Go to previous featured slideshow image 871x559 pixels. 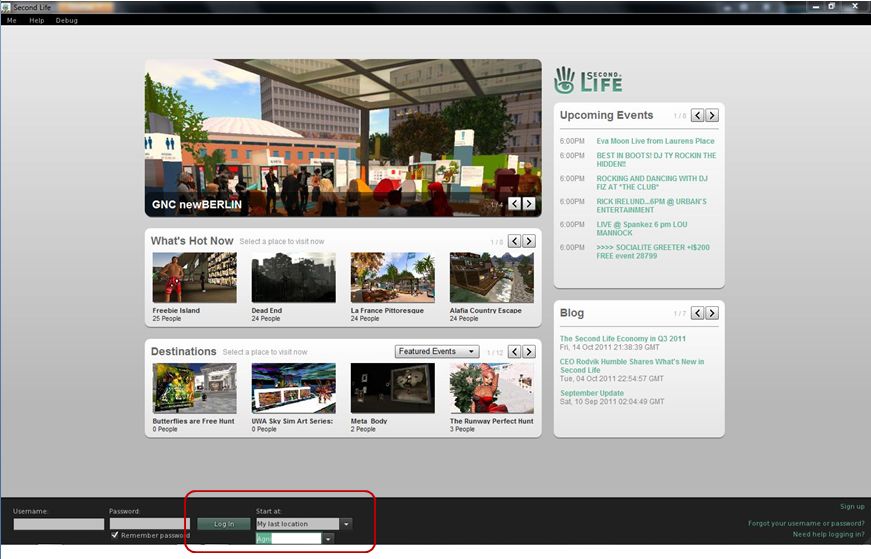(514, 204)
